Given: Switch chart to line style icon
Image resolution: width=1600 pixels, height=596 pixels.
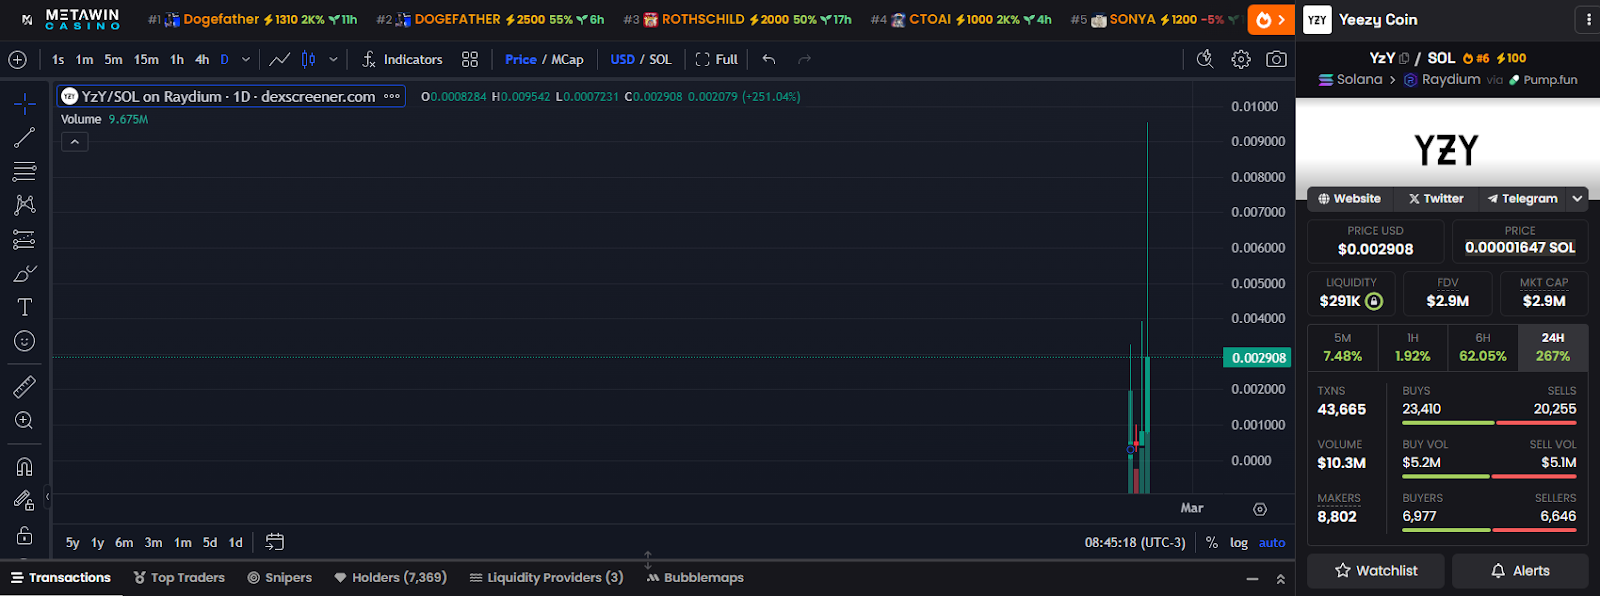Looking at the screenshot, I should coord(280,60).
